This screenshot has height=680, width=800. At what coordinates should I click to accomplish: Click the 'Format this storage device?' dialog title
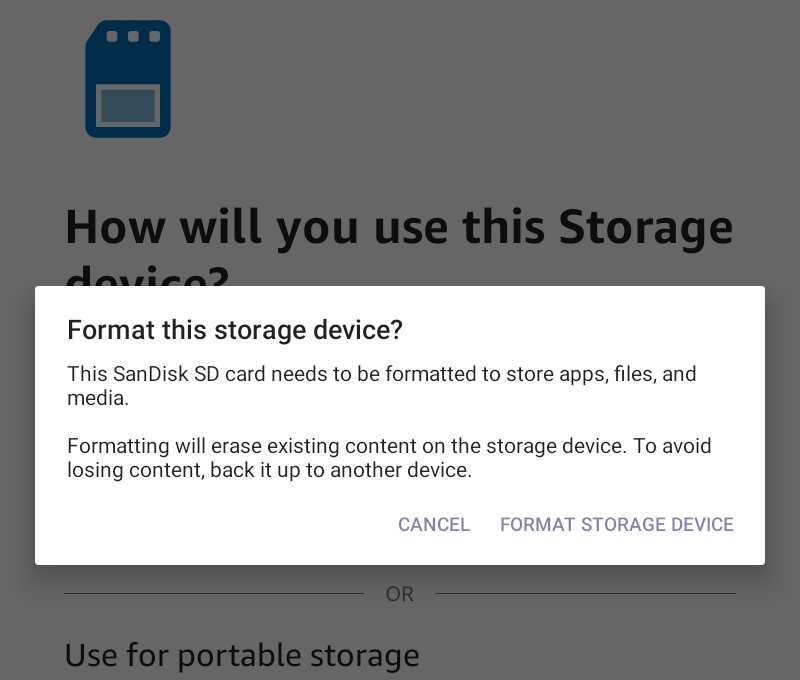tap(234, 330)
